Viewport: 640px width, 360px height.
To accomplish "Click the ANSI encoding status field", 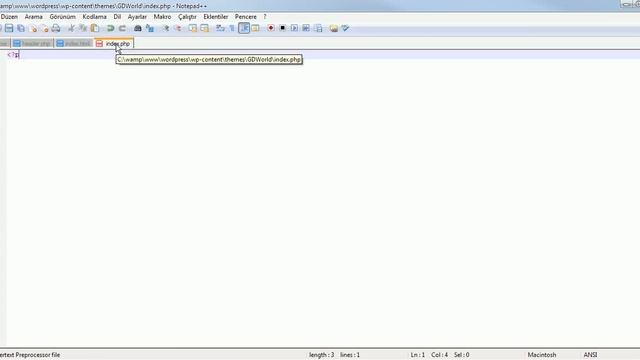I will pyautogui.click(x=590, y=355).
